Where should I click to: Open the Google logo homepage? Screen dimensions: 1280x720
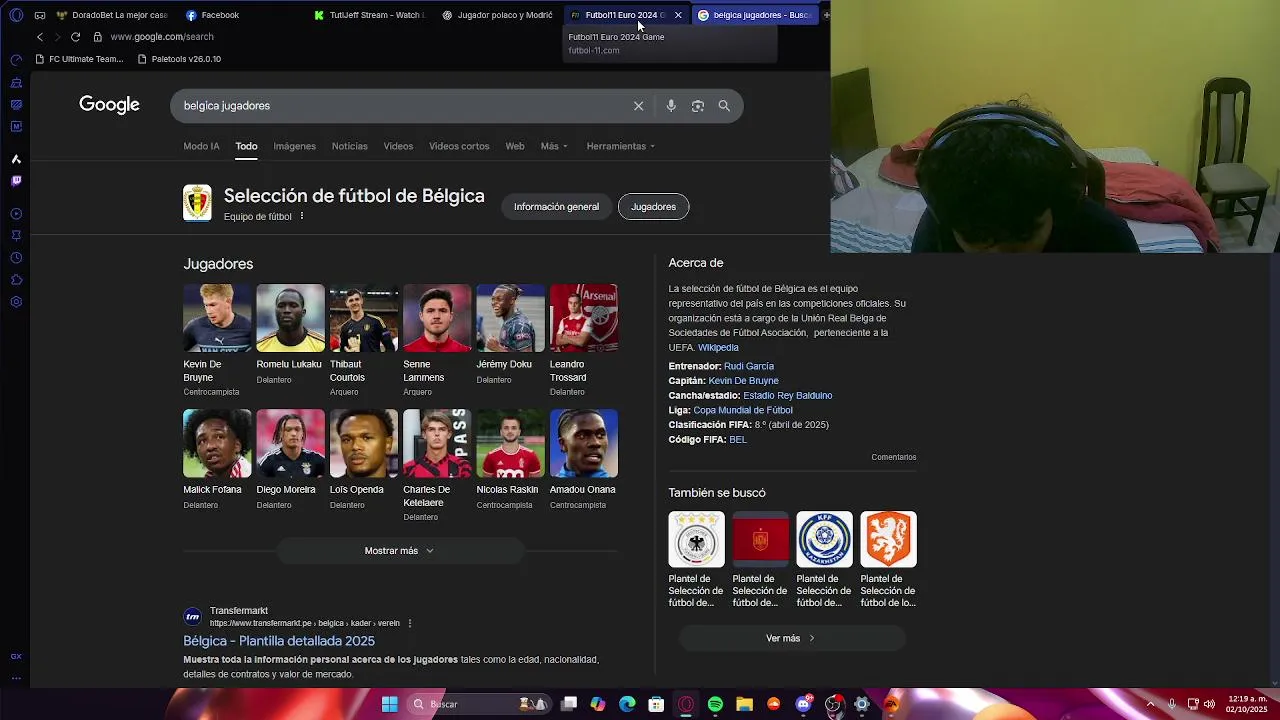[109, 105]
